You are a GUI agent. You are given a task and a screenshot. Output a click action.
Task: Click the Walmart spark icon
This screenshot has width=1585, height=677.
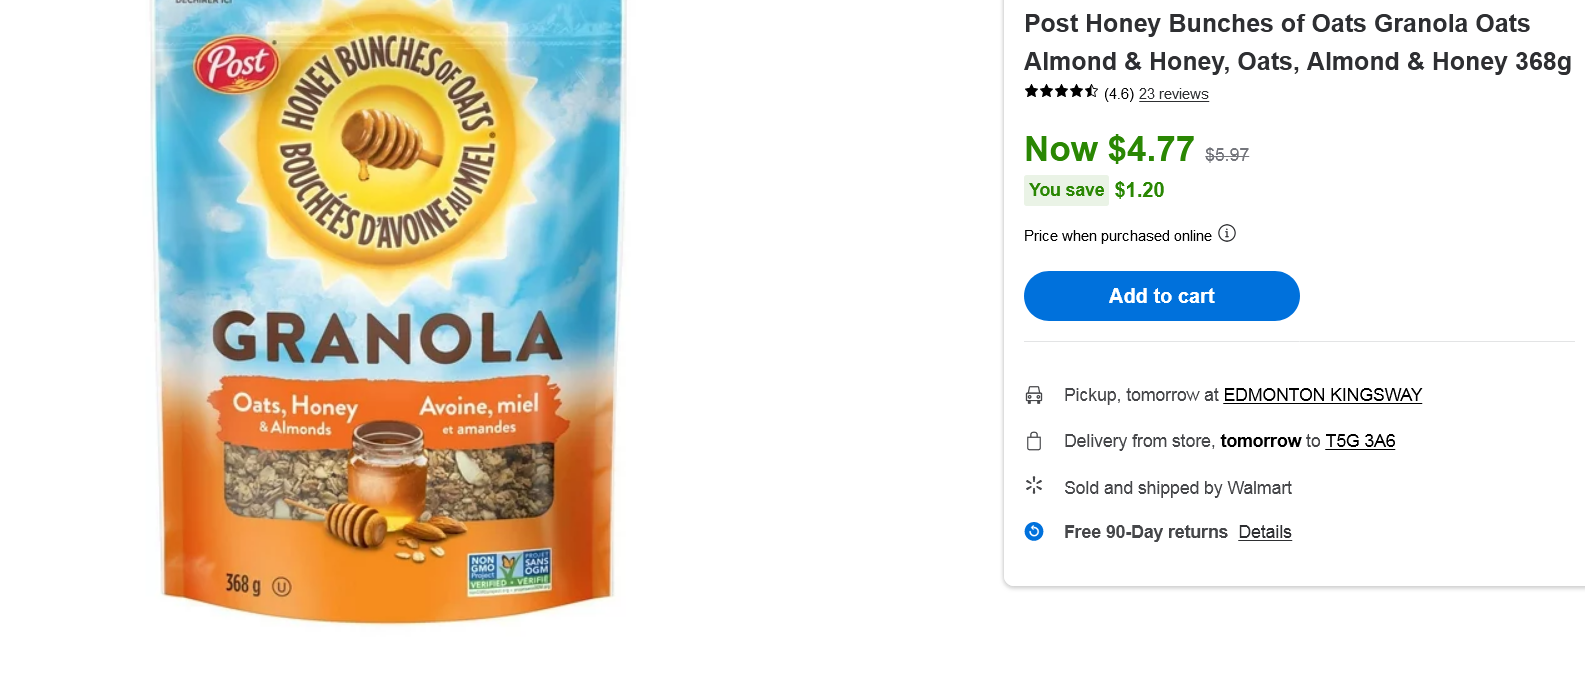(1034, 486)
